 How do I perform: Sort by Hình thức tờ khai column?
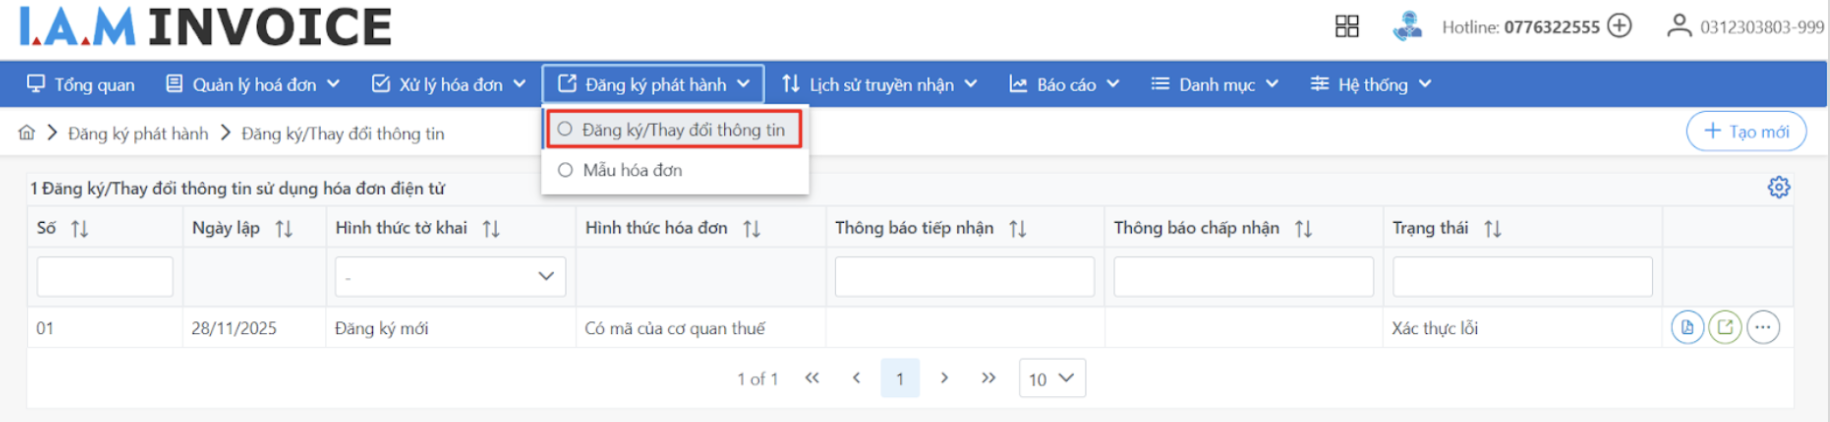[x=491, y=229]
